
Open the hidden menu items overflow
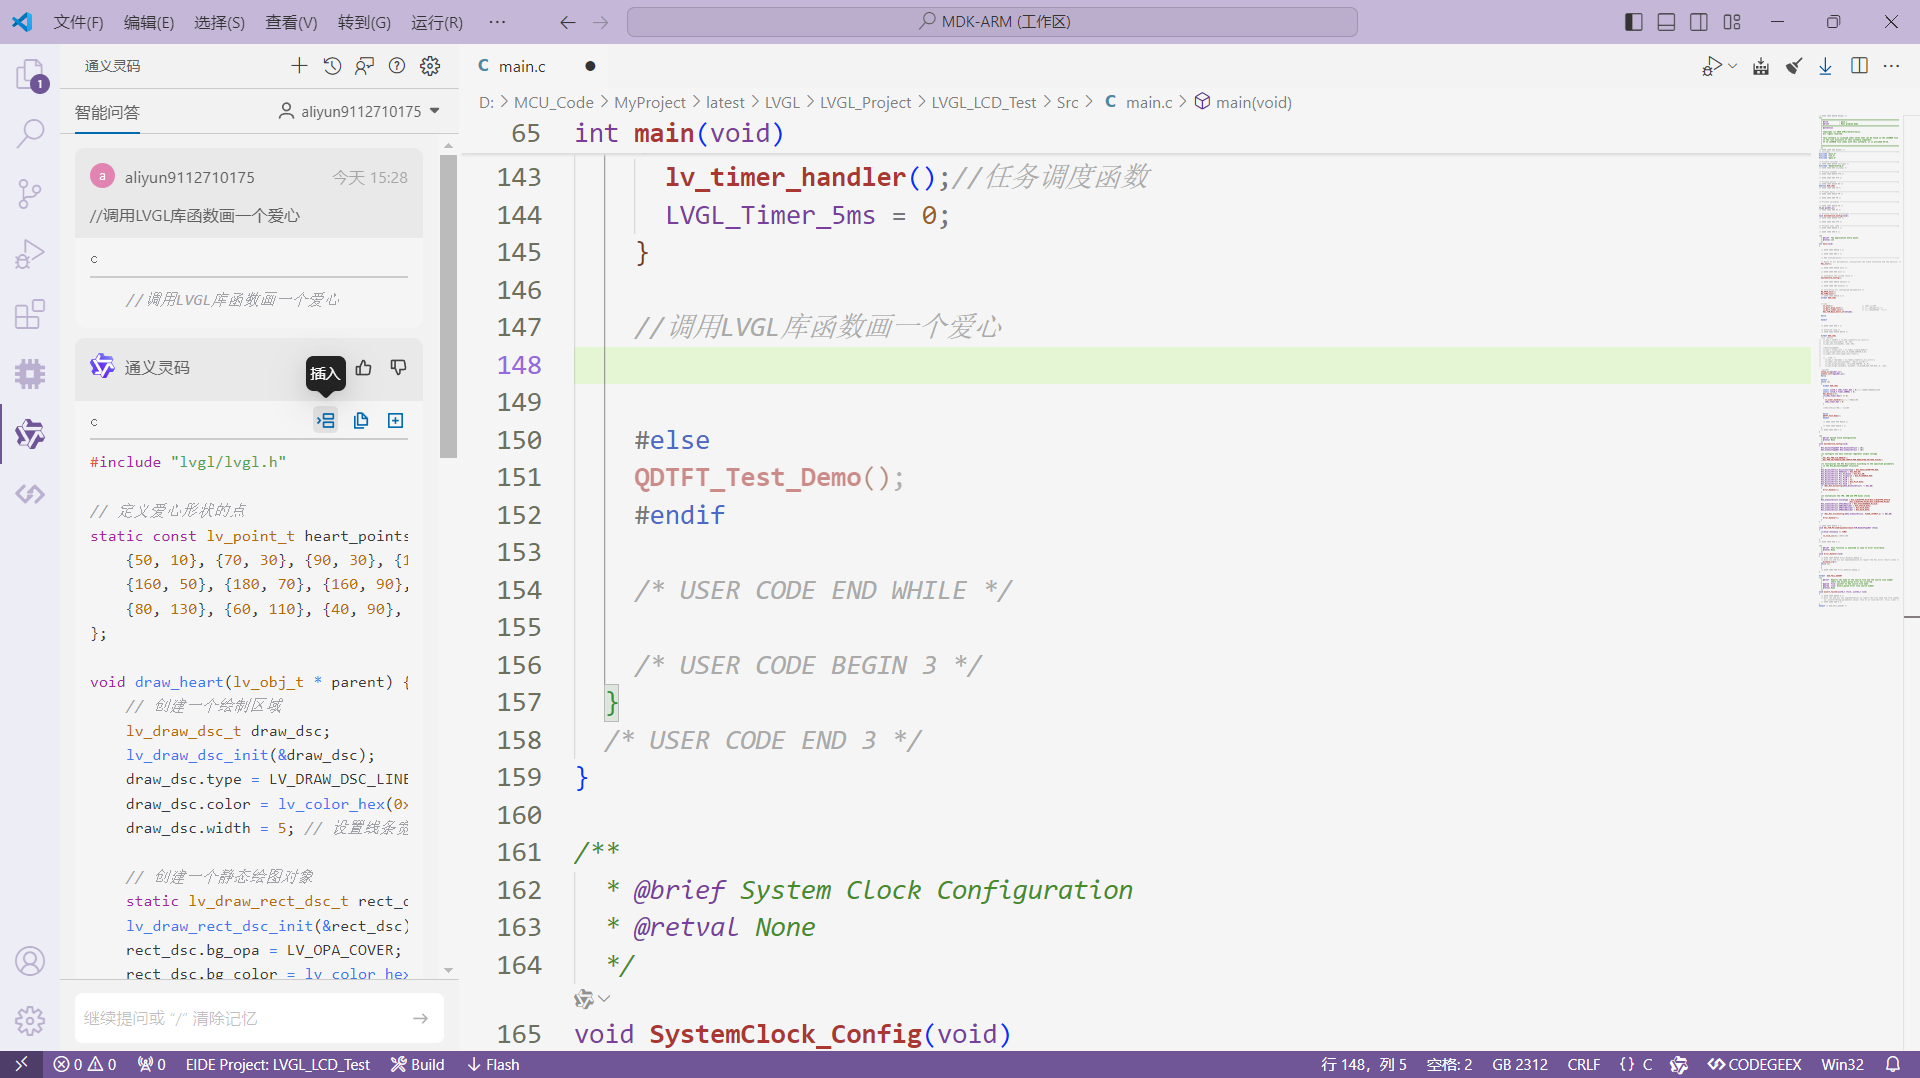coord(497,22)
